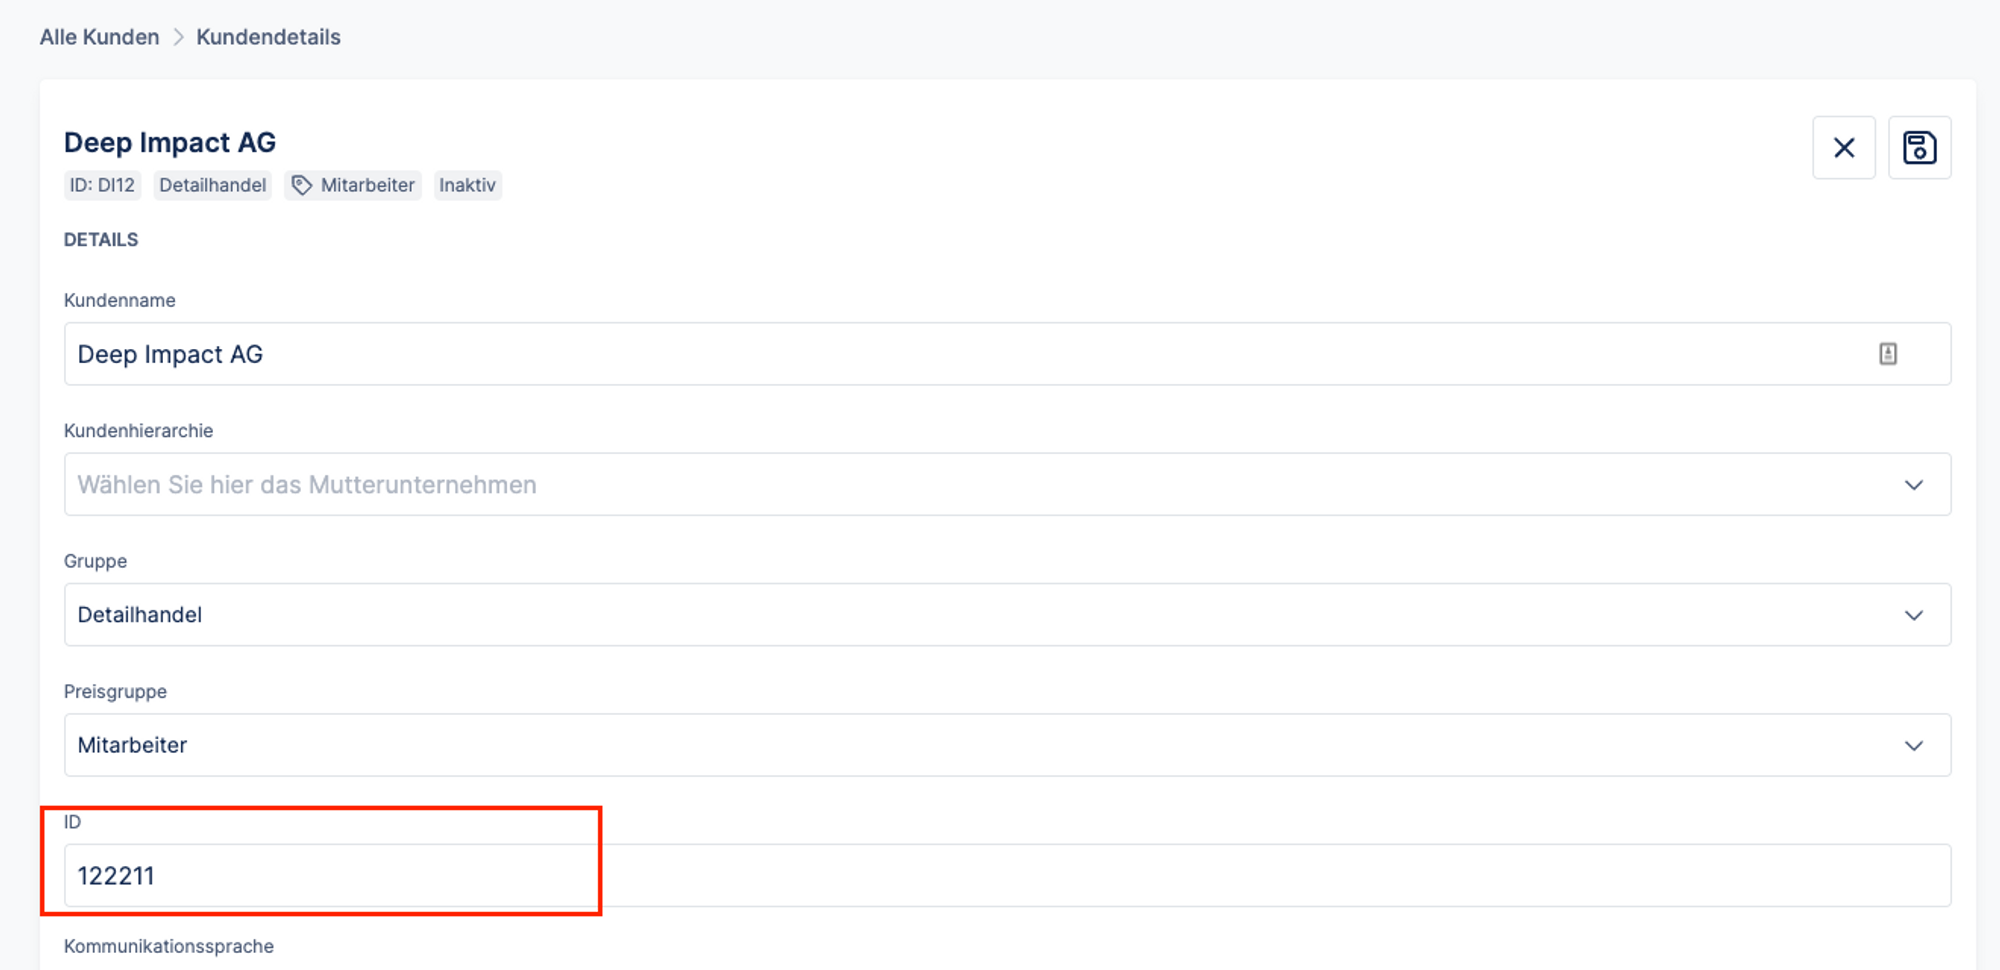Image resolution: width=2000 pixels, height=970 pixels.
Task: Go back to Alle Kunden breadcrumb
Action: [99, 37]
